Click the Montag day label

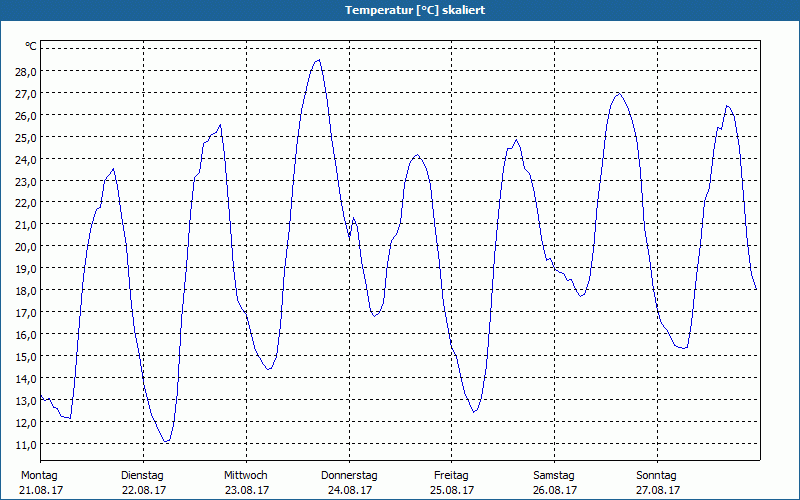(39, 475)
